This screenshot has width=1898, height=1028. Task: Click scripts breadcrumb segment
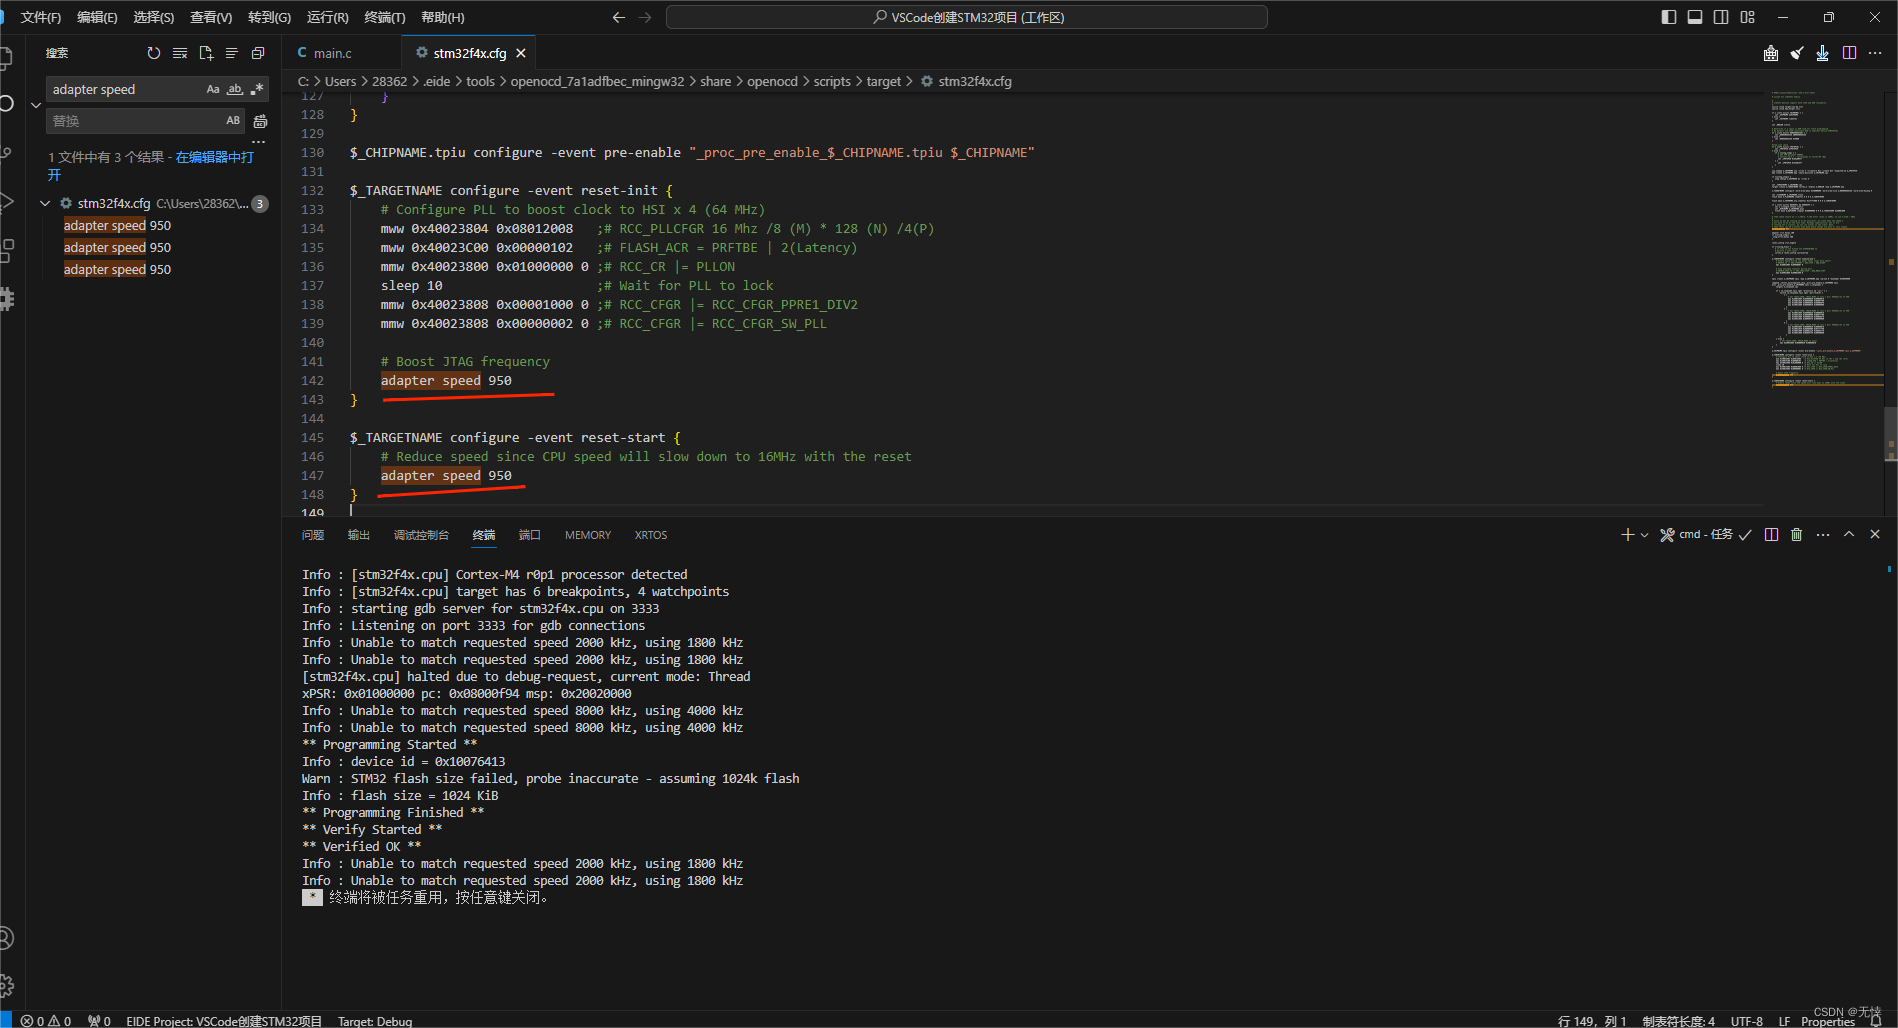pyautogui.click(x=832, y=81)
